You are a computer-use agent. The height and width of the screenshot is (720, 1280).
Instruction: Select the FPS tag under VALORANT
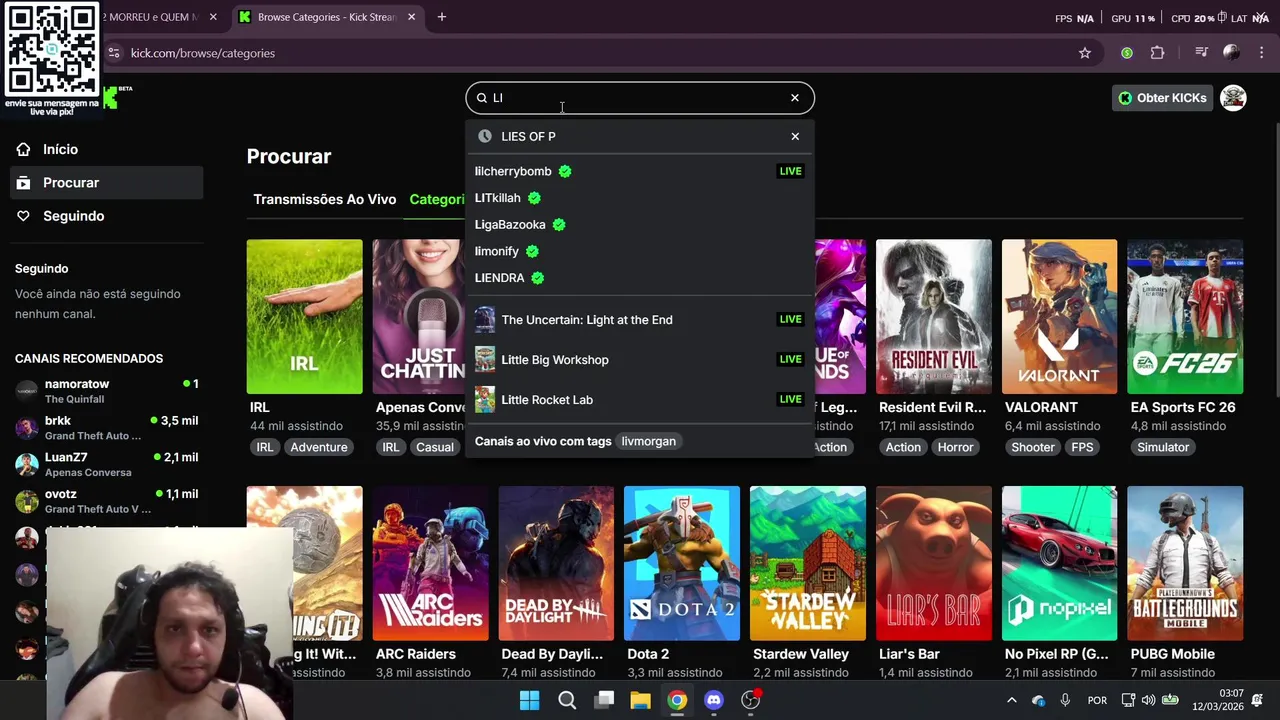(x=1082, y=447)
